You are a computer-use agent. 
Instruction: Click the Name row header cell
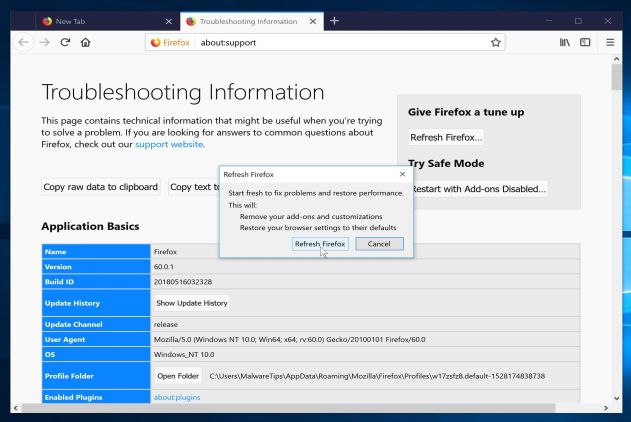(96, 251)
